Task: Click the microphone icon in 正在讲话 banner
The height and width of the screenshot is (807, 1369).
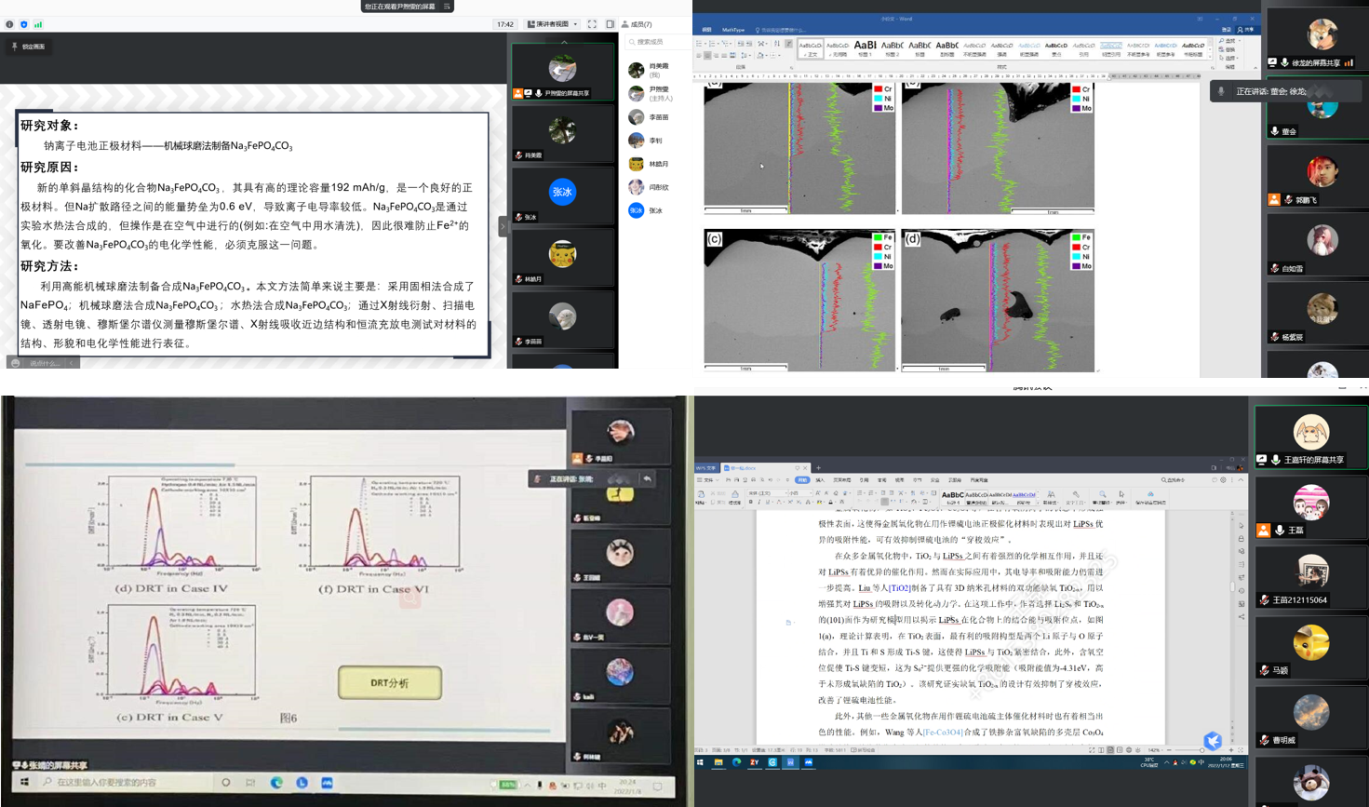Action: pyautogui.click(x=1221, y=91)
